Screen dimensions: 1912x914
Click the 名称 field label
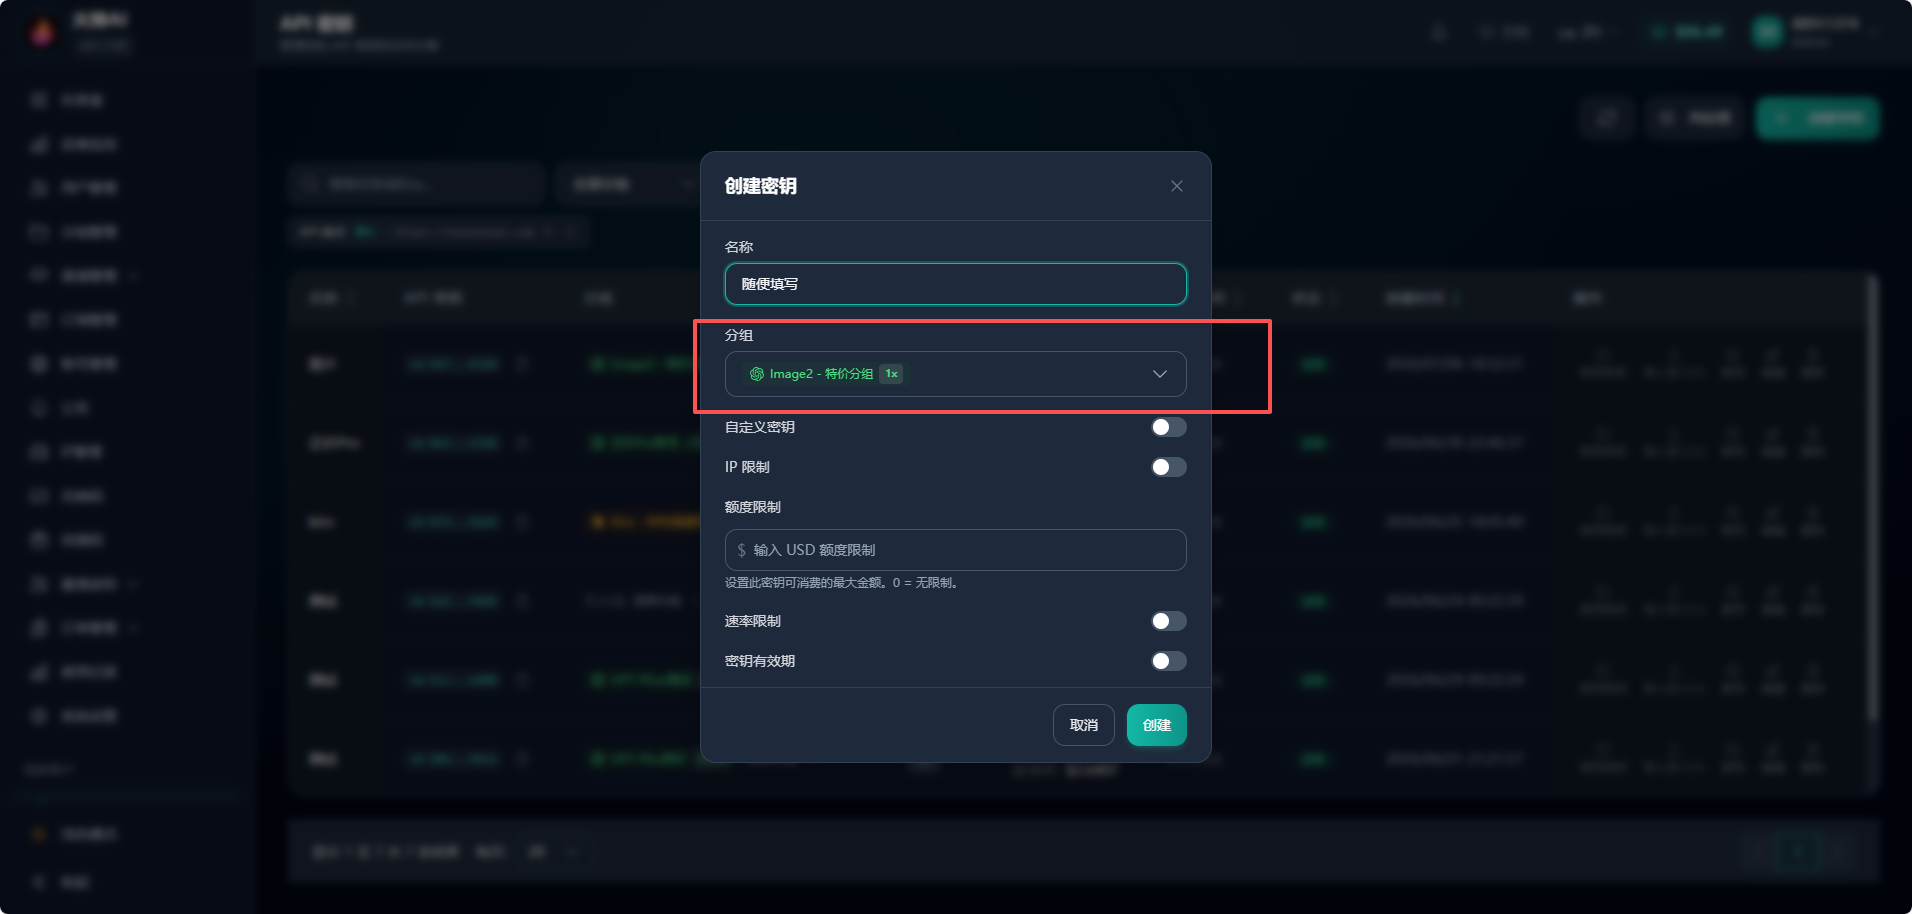click(x=739, y=247)
